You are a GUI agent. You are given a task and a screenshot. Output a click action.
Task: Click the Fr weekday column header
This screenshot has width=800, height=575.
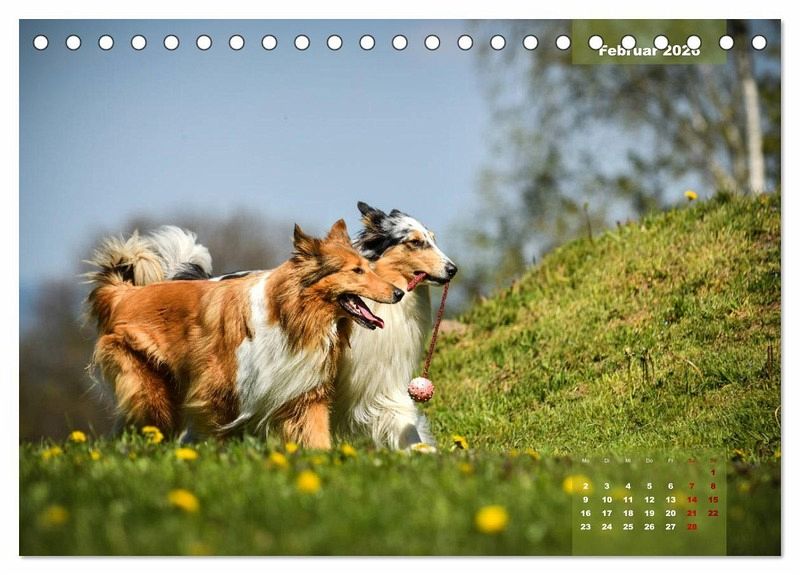670,461
